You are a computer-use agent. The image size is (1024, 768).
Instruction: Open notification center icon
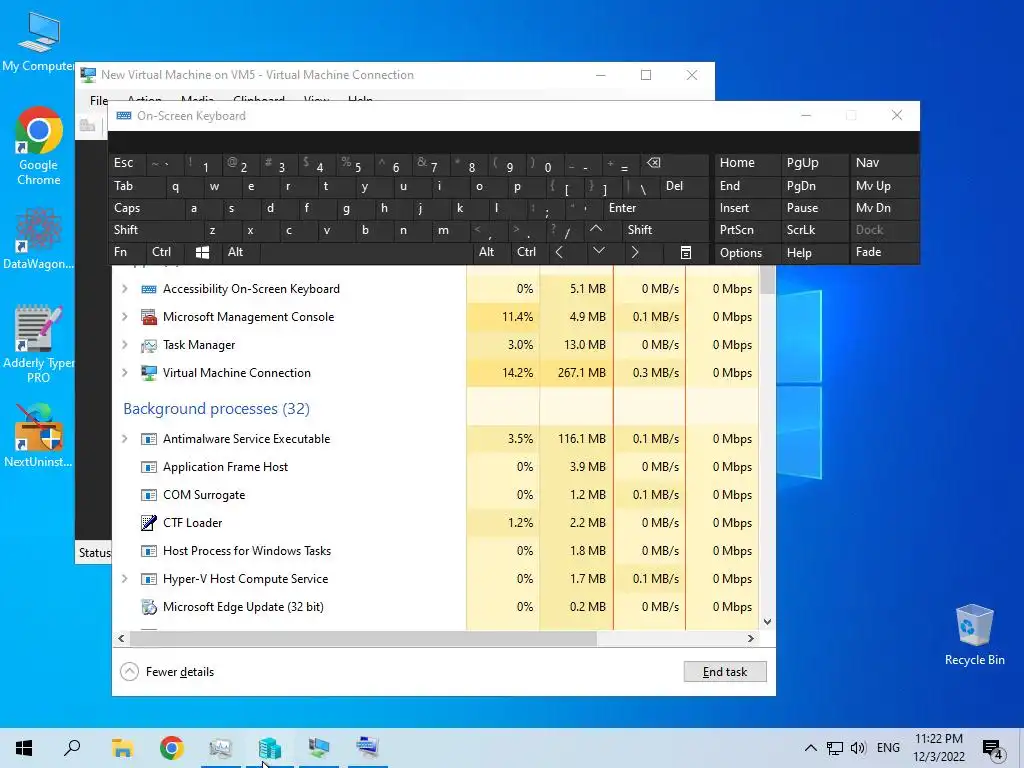pos(993,749)
